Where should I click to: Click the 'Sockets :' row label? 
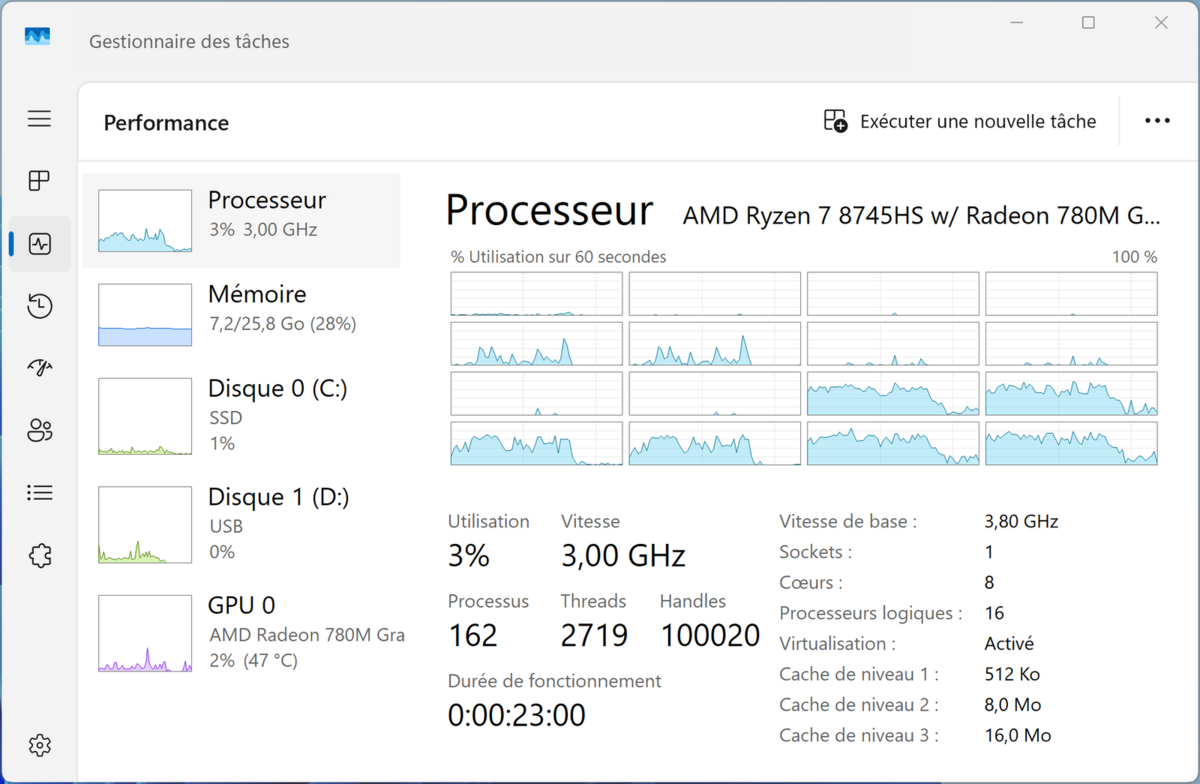(x=815, y=552)
